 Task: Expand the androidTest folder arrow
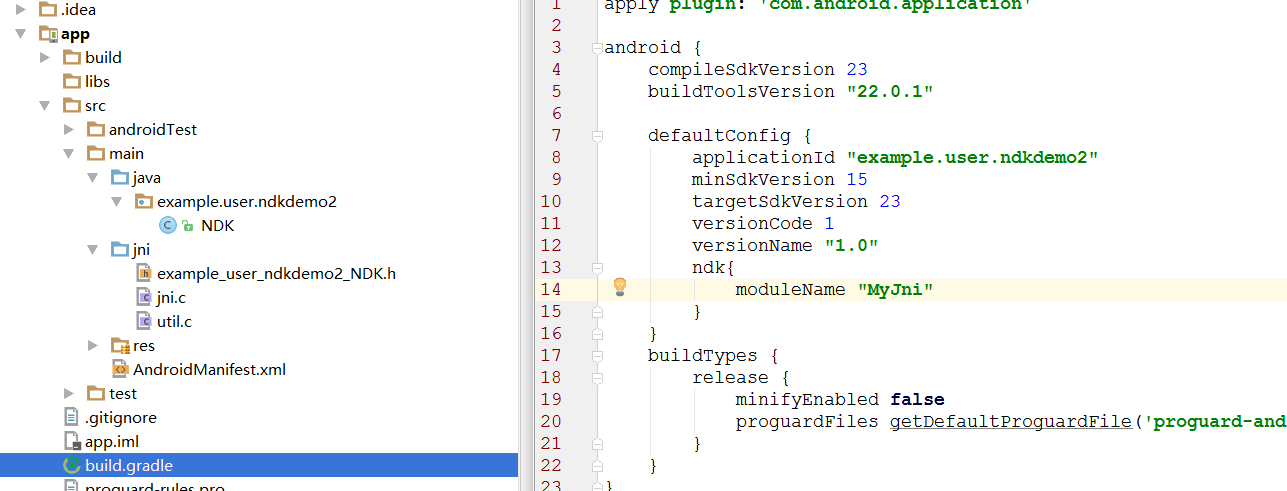(x=69, y=130)
